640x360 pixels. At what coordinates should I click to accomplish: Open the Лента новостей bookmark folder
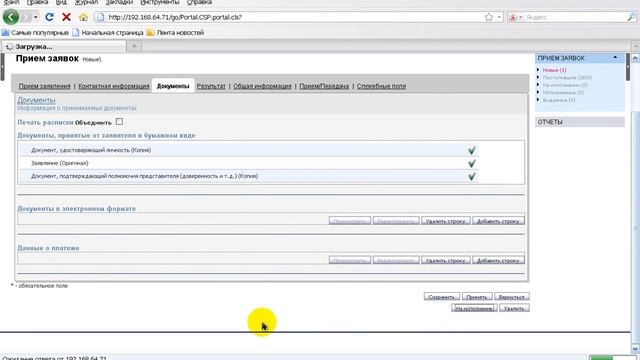tap(176, 33)
